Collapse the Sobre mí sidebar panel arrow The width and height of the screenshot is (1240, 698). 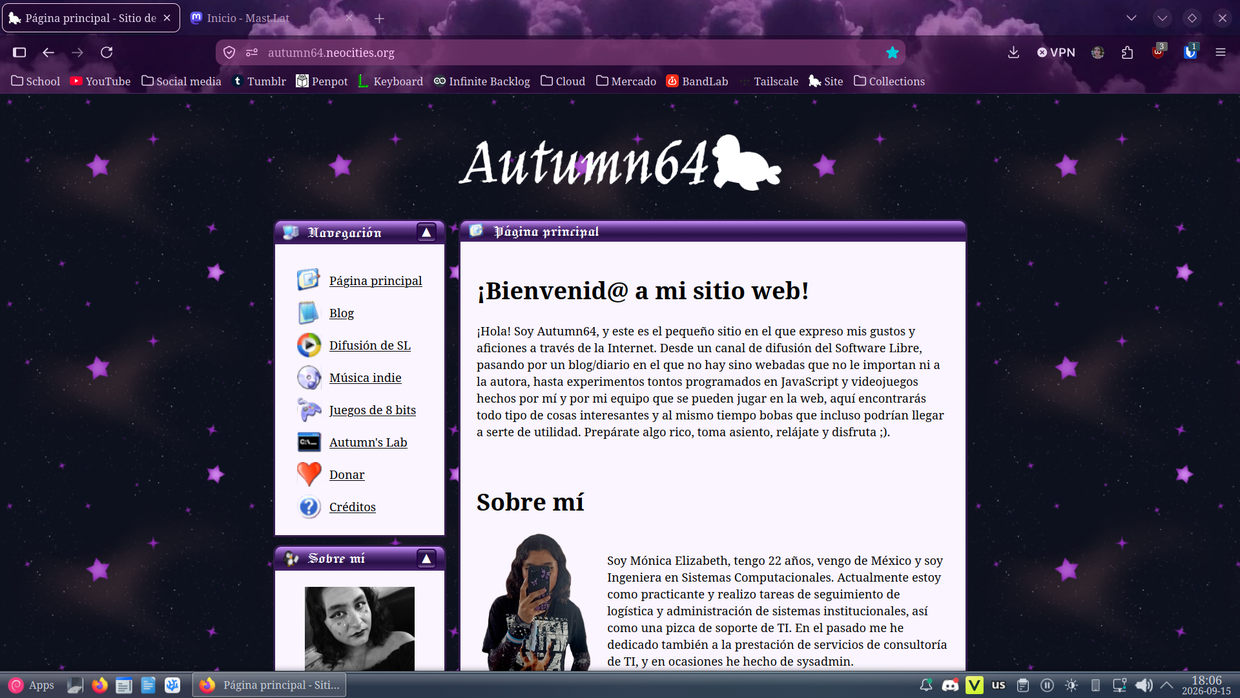click(426, 558)
